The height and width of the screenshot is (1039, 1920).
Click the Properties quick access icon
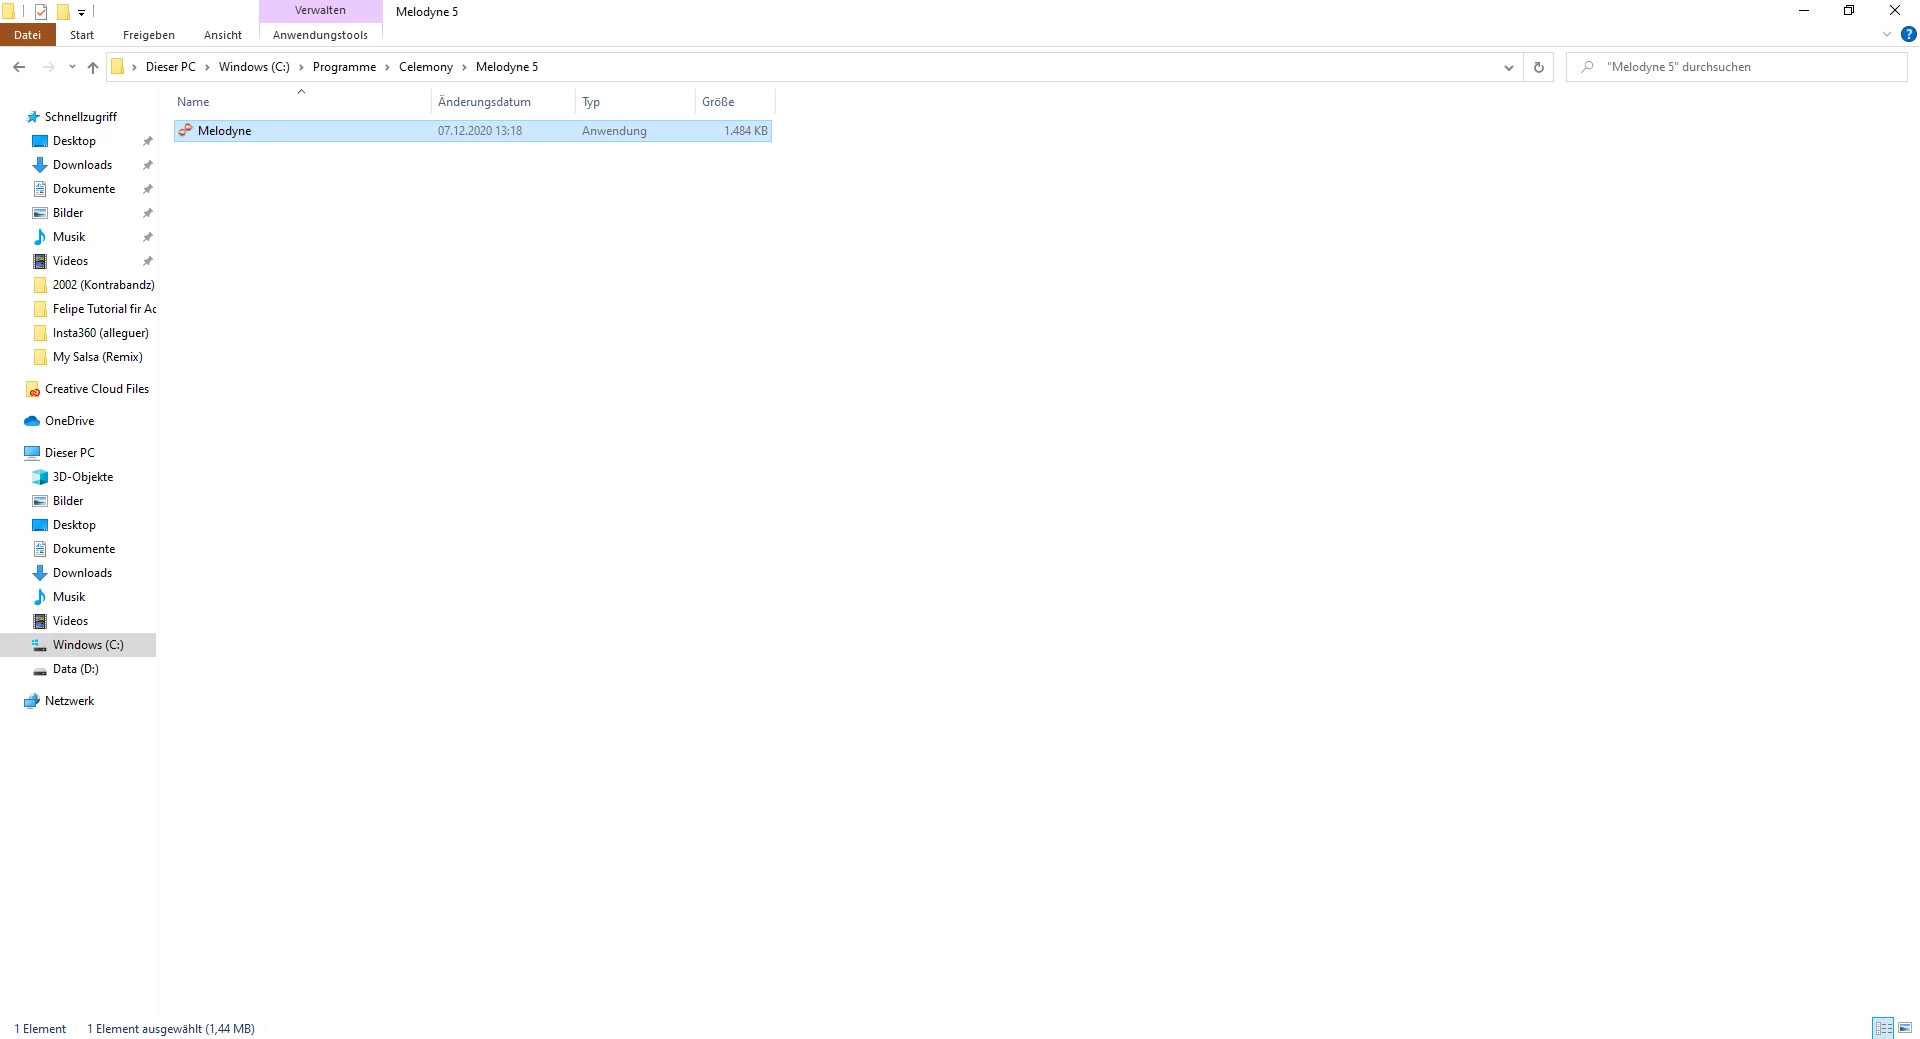(41, 12)
